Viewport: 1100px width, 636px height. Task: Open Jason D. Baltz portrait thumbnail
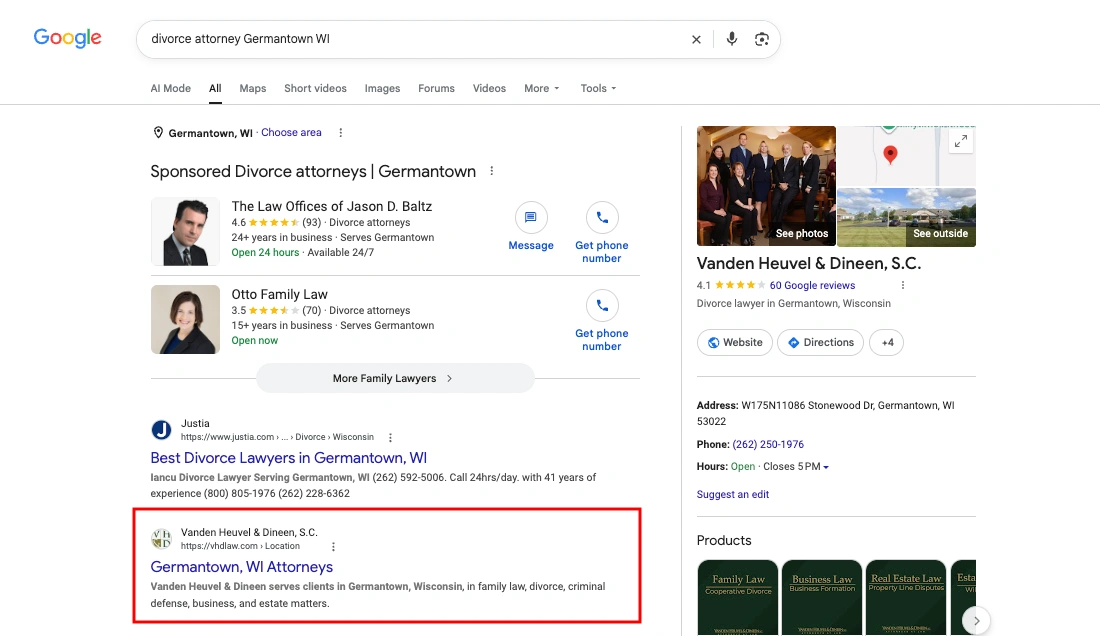(185, 232)
